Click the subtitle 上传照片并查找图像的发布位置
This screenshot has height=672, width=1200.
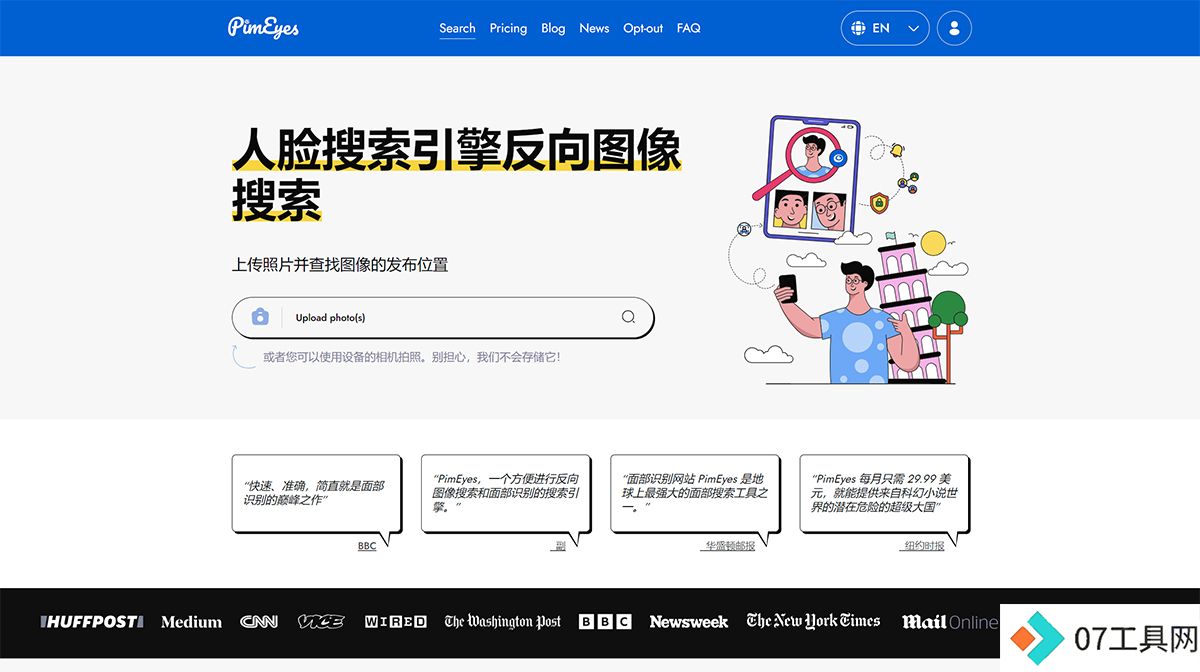coord(340,265)
